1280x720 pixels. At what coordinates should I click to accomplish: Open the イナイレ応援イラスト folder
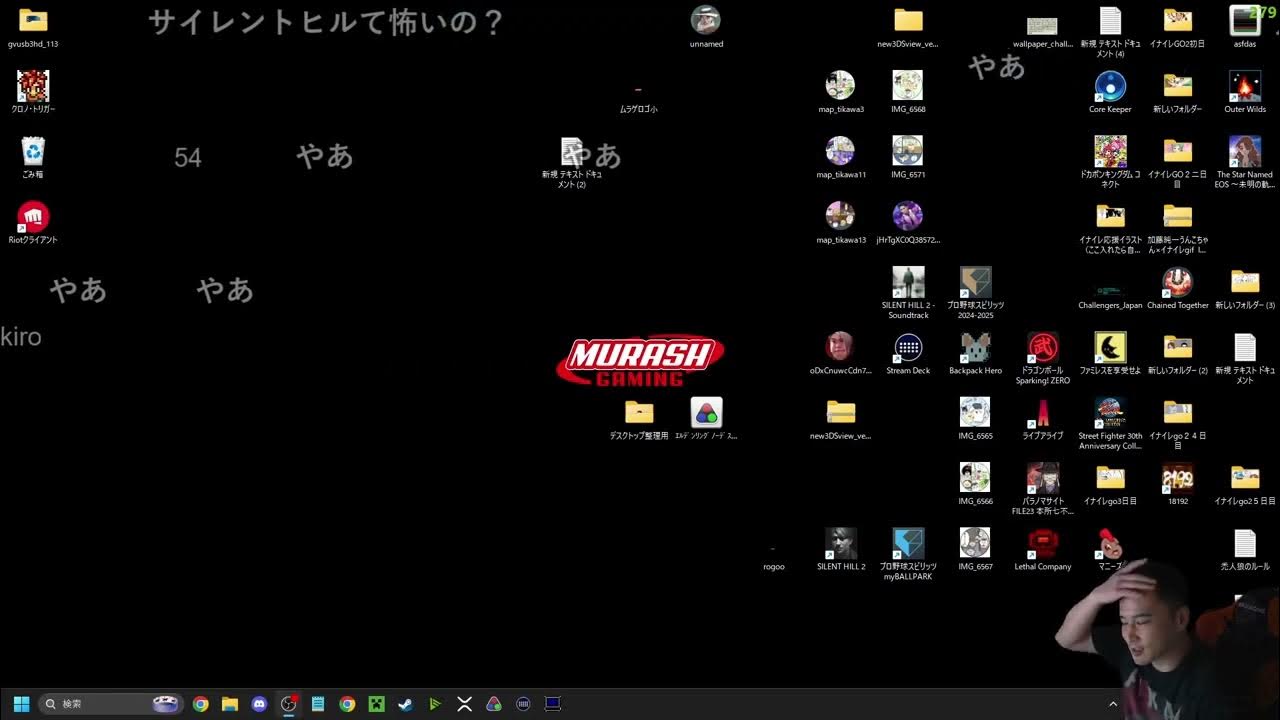[1110, 216]
